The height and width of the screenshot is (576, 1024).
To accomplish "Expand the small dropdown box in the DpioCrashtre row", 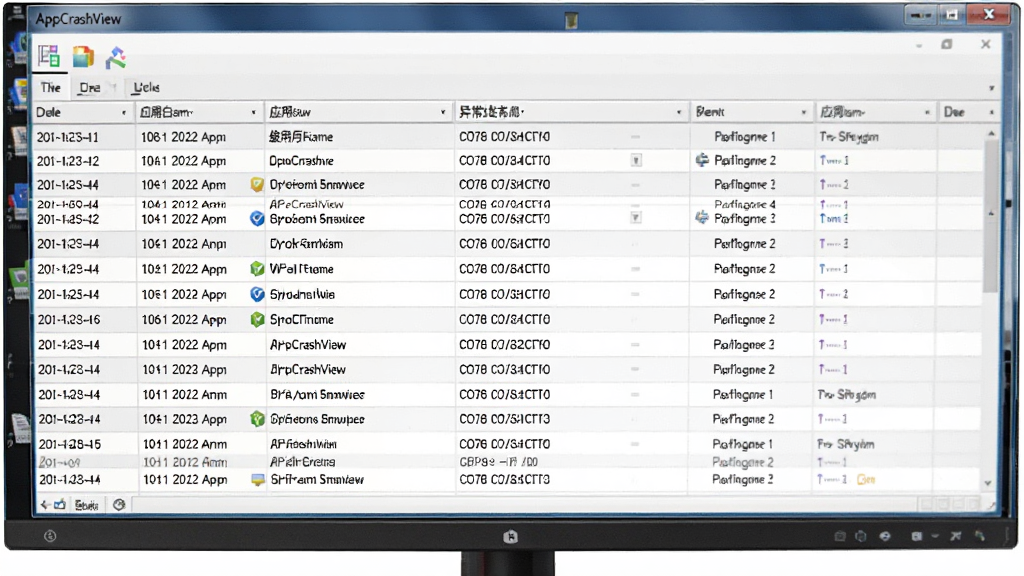I will 636,161.
